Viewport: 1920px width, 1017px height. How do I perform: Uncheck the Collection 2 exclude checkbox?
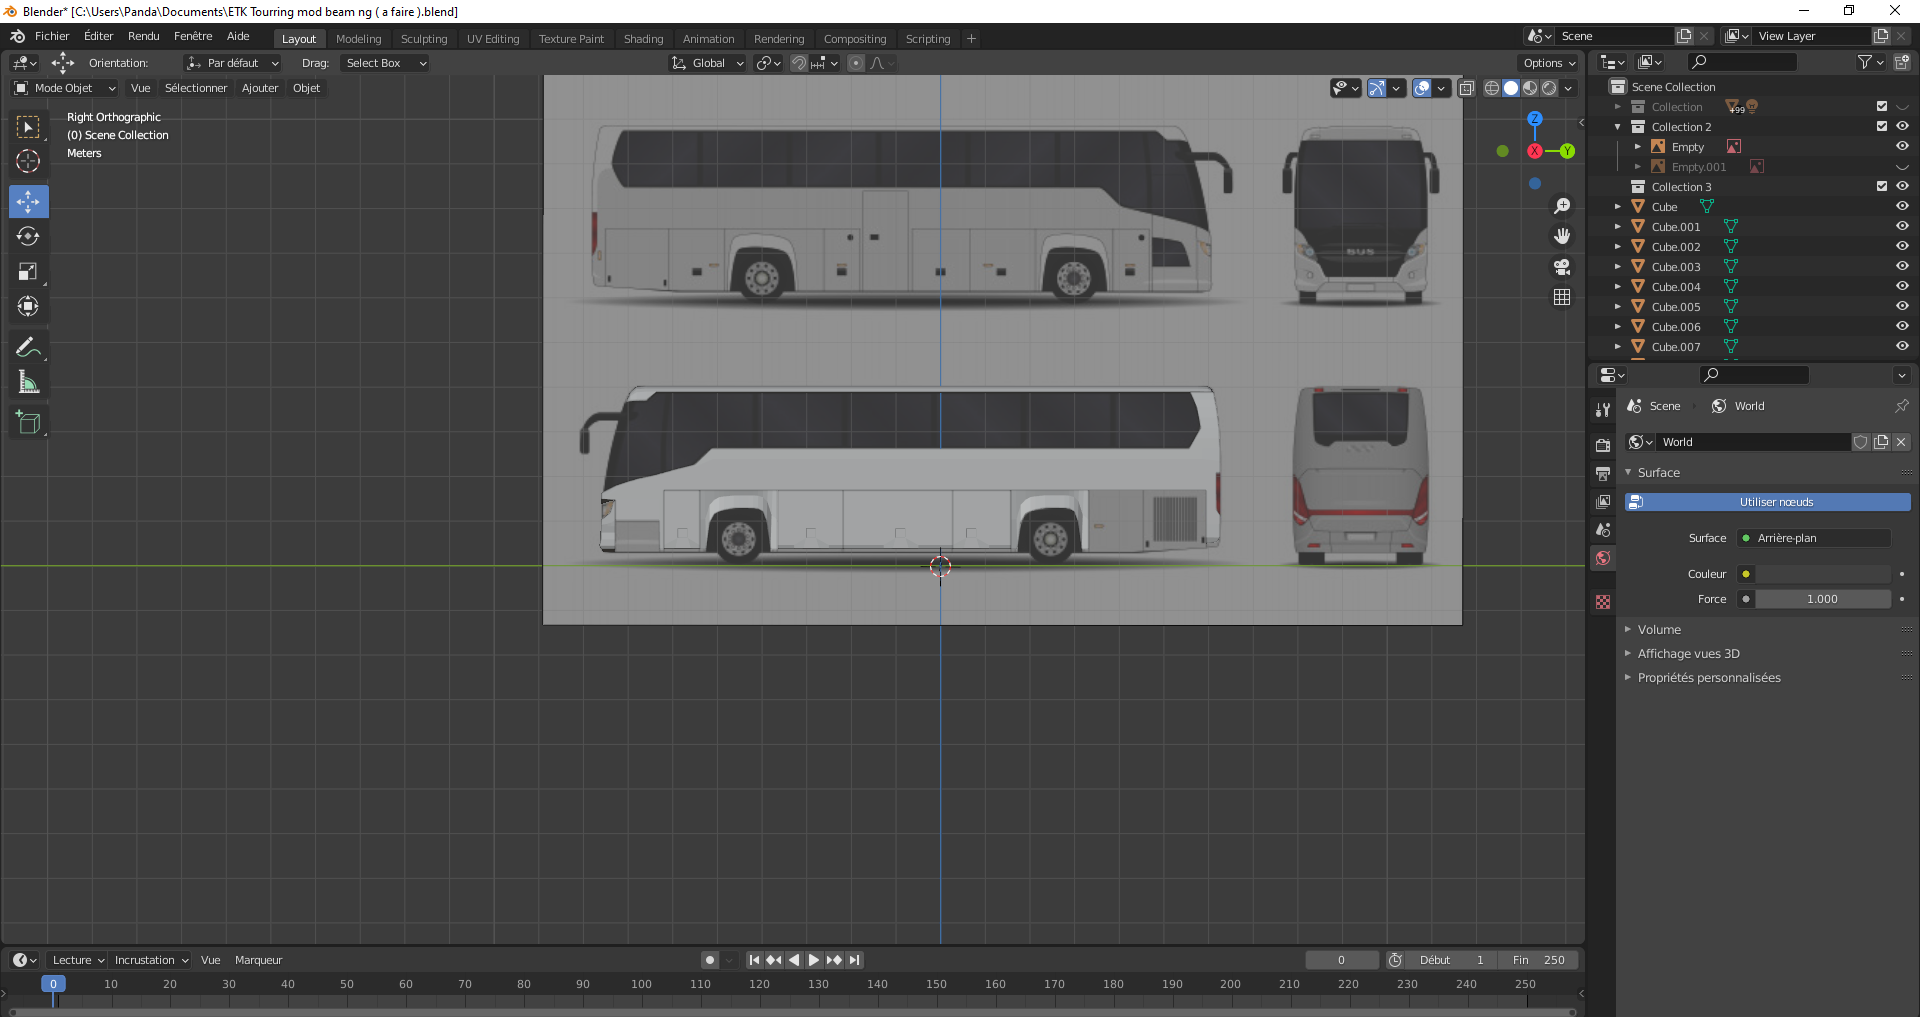(1882, 127)
